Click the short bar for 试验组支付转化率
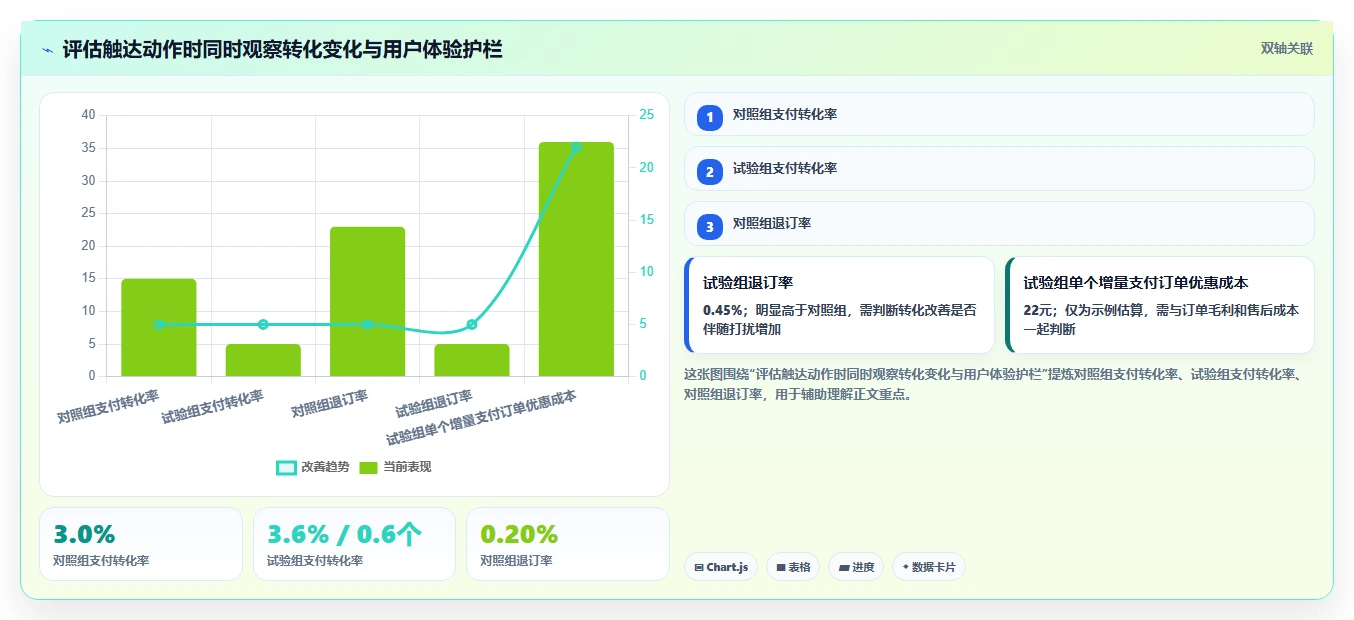 click(x=263, y=360)
